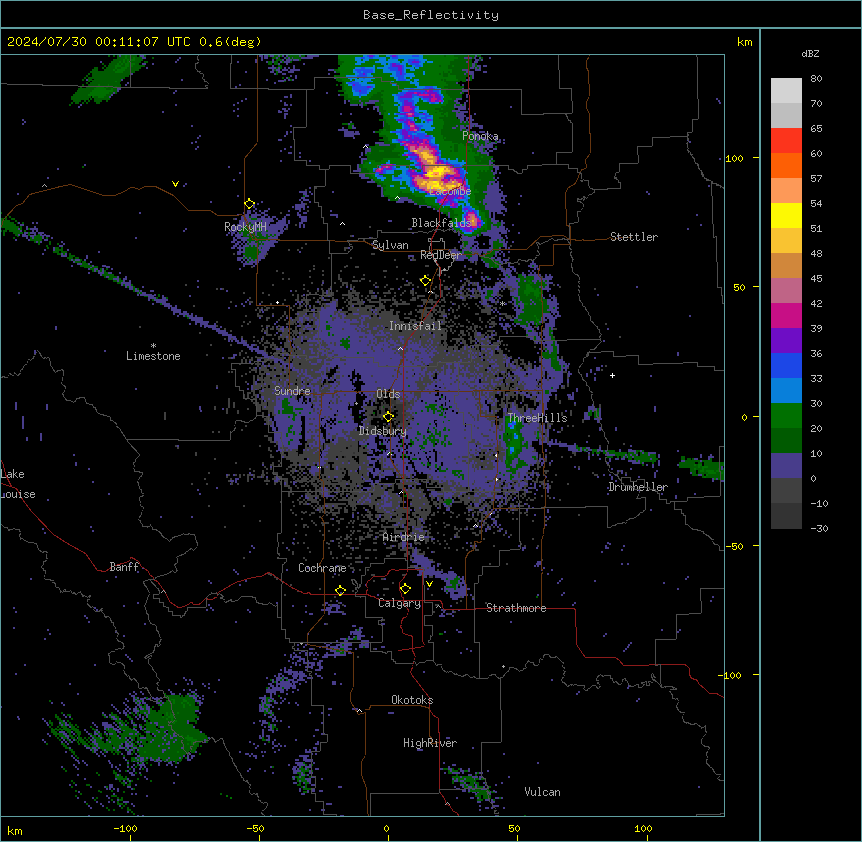Select the magenta legend swatch near 42
Screen dimensions: 862x842
tap(786, 315)
